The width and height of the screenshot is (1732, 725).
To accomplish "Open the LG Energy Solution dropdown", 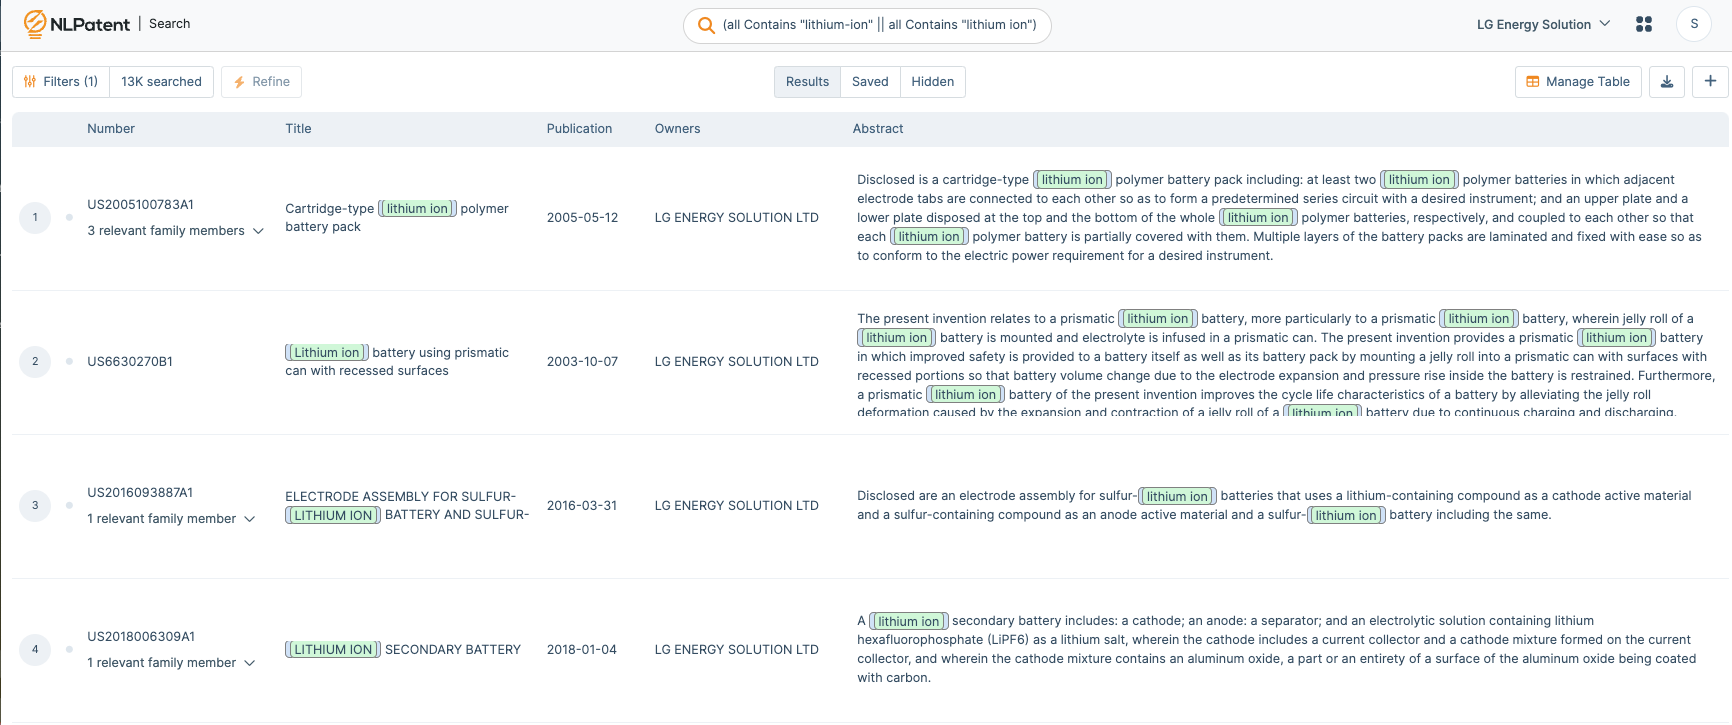I will (1543, 24).
